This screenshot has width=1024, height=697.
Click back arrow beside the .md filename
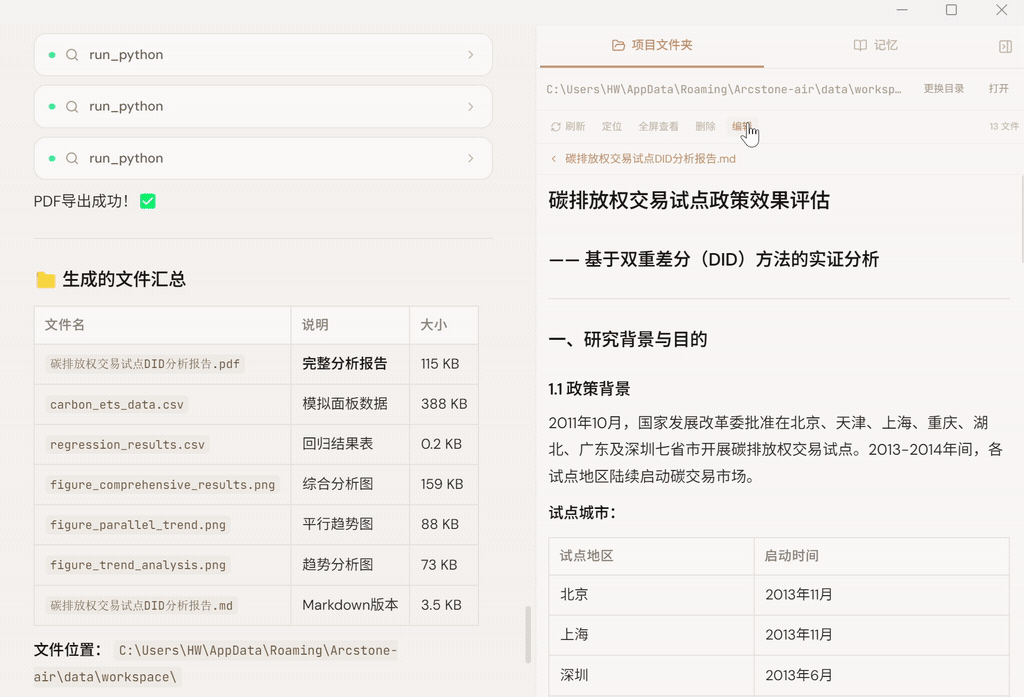(554, 159)
